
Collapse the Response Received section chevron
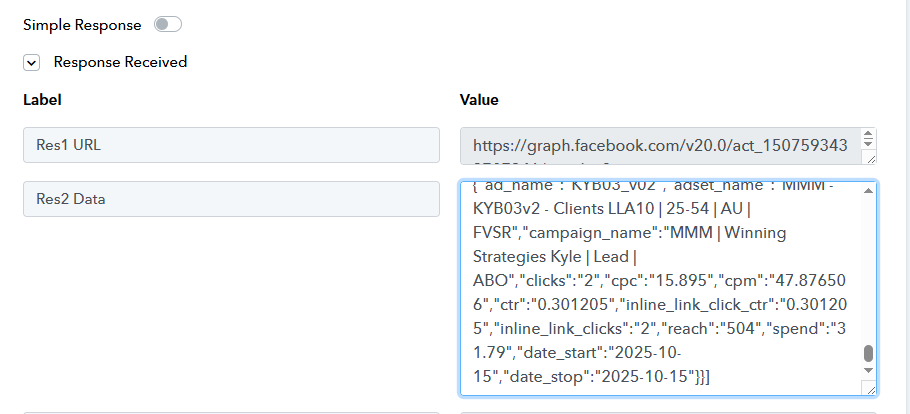click(32, 62)
